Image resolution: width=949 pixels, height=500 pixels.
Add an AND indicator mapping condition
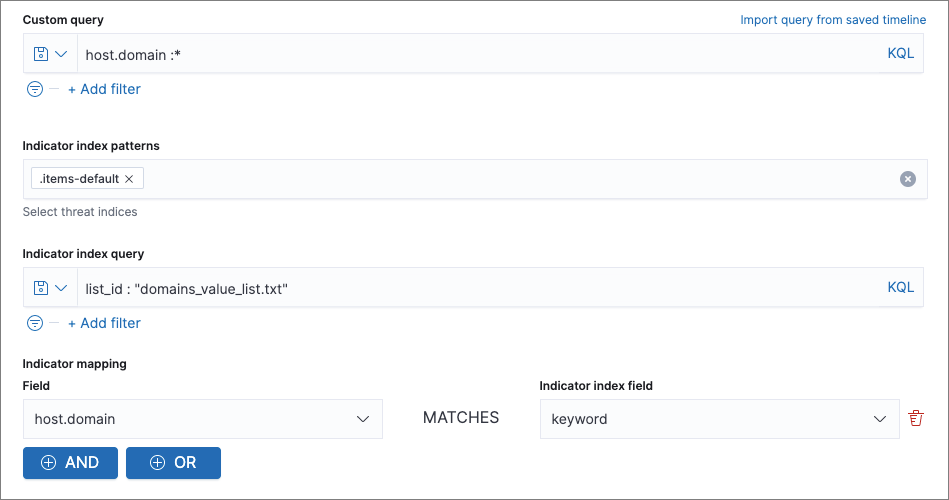(x=71, y=463)
